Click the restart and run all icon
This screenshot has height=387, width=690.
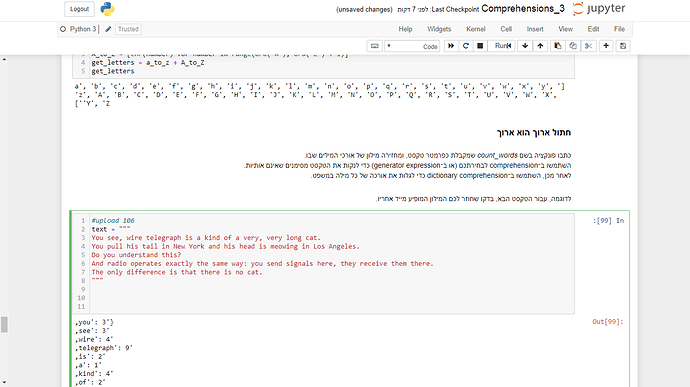(451, 46)
